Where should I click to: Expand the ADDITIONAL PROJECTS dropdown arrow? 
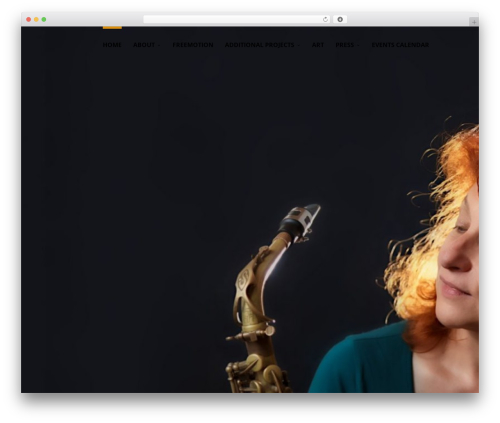pyautogui.click(x=298, y=45)
